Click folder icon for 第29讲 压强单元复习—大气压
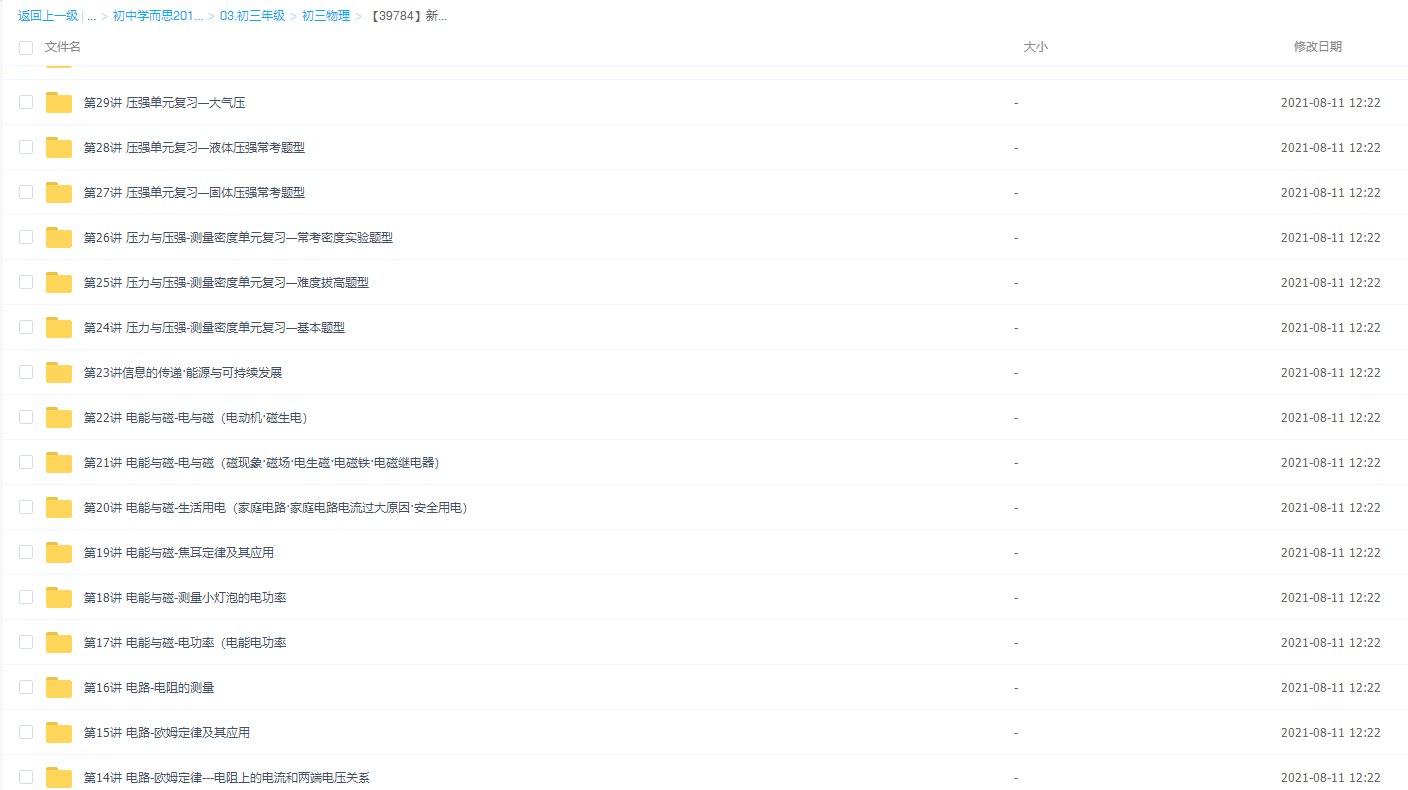 59,103
